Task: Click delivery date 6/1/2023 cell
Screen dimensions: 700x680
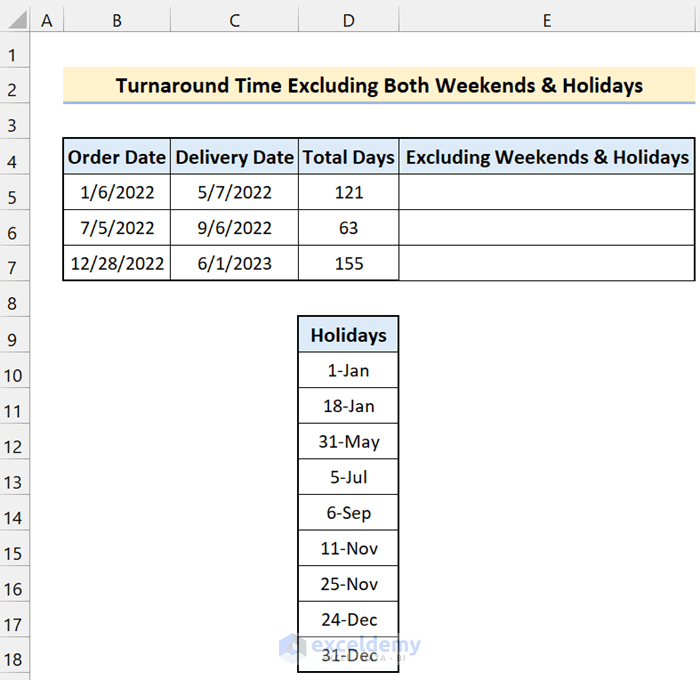Action: tap(234, 263)
